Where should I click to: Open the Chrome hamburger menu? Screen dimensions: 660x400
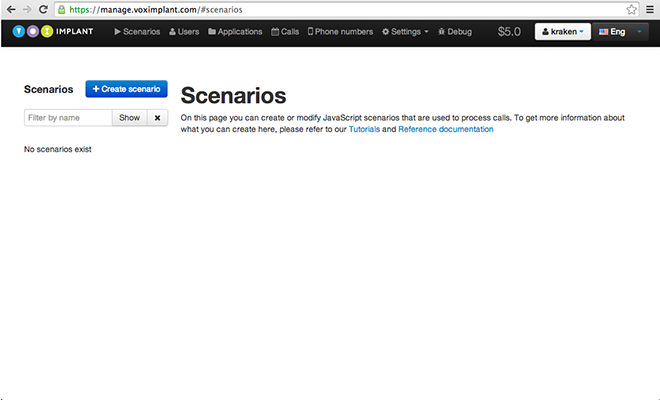click(x=650, y=9)
